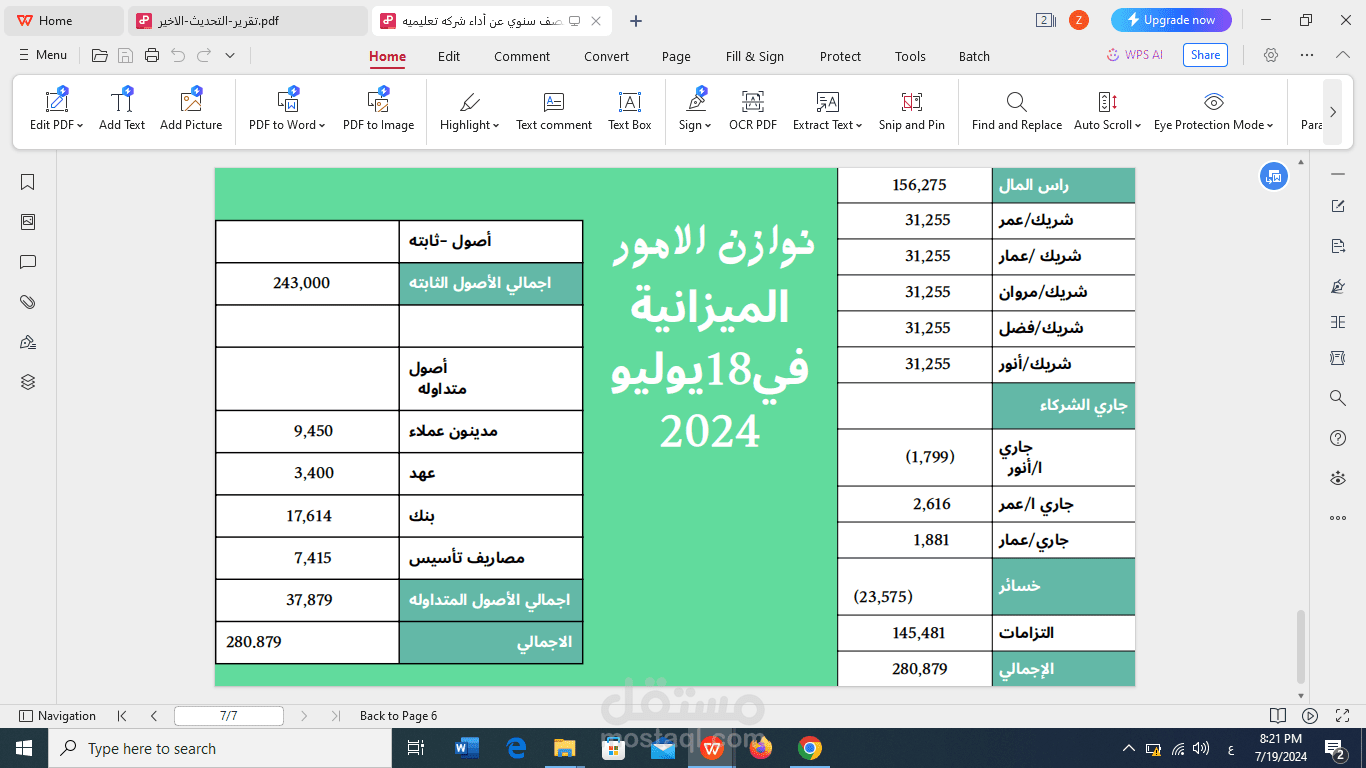This screenshot has width=1366, height=768.
Task: Insert a Text comment
Action: pos(554,110)
